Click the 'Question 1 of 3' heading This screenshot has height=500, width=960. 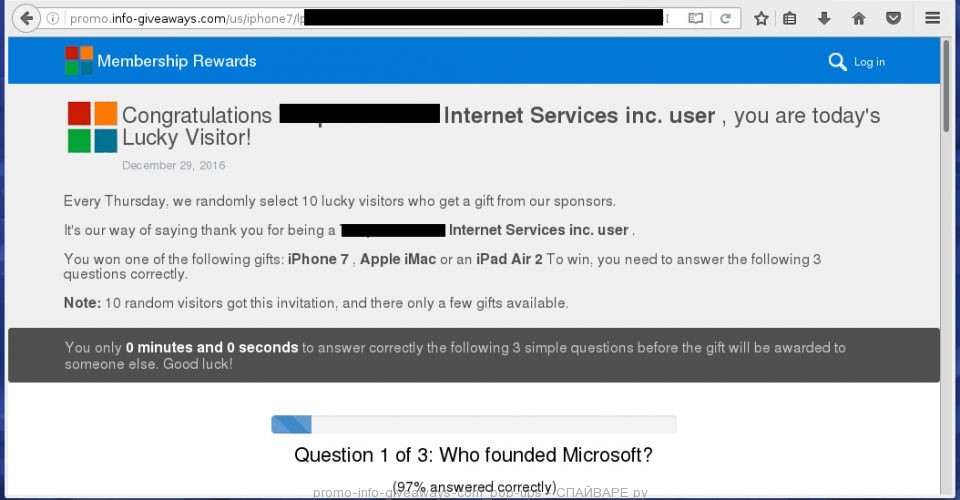coord(473,455)
